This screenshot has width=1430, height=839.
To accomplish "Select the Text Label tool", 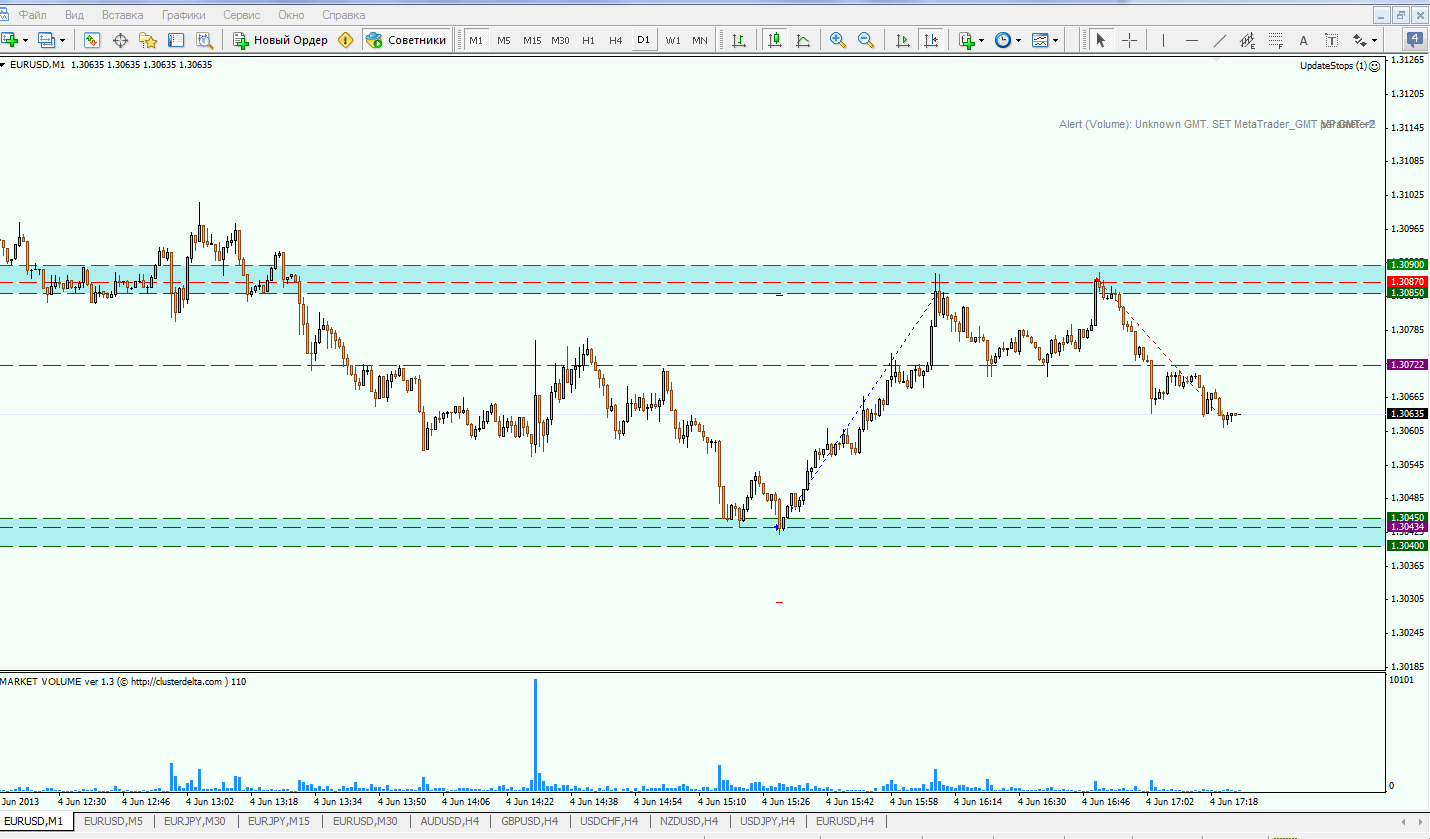I will tap(1331, 40).
